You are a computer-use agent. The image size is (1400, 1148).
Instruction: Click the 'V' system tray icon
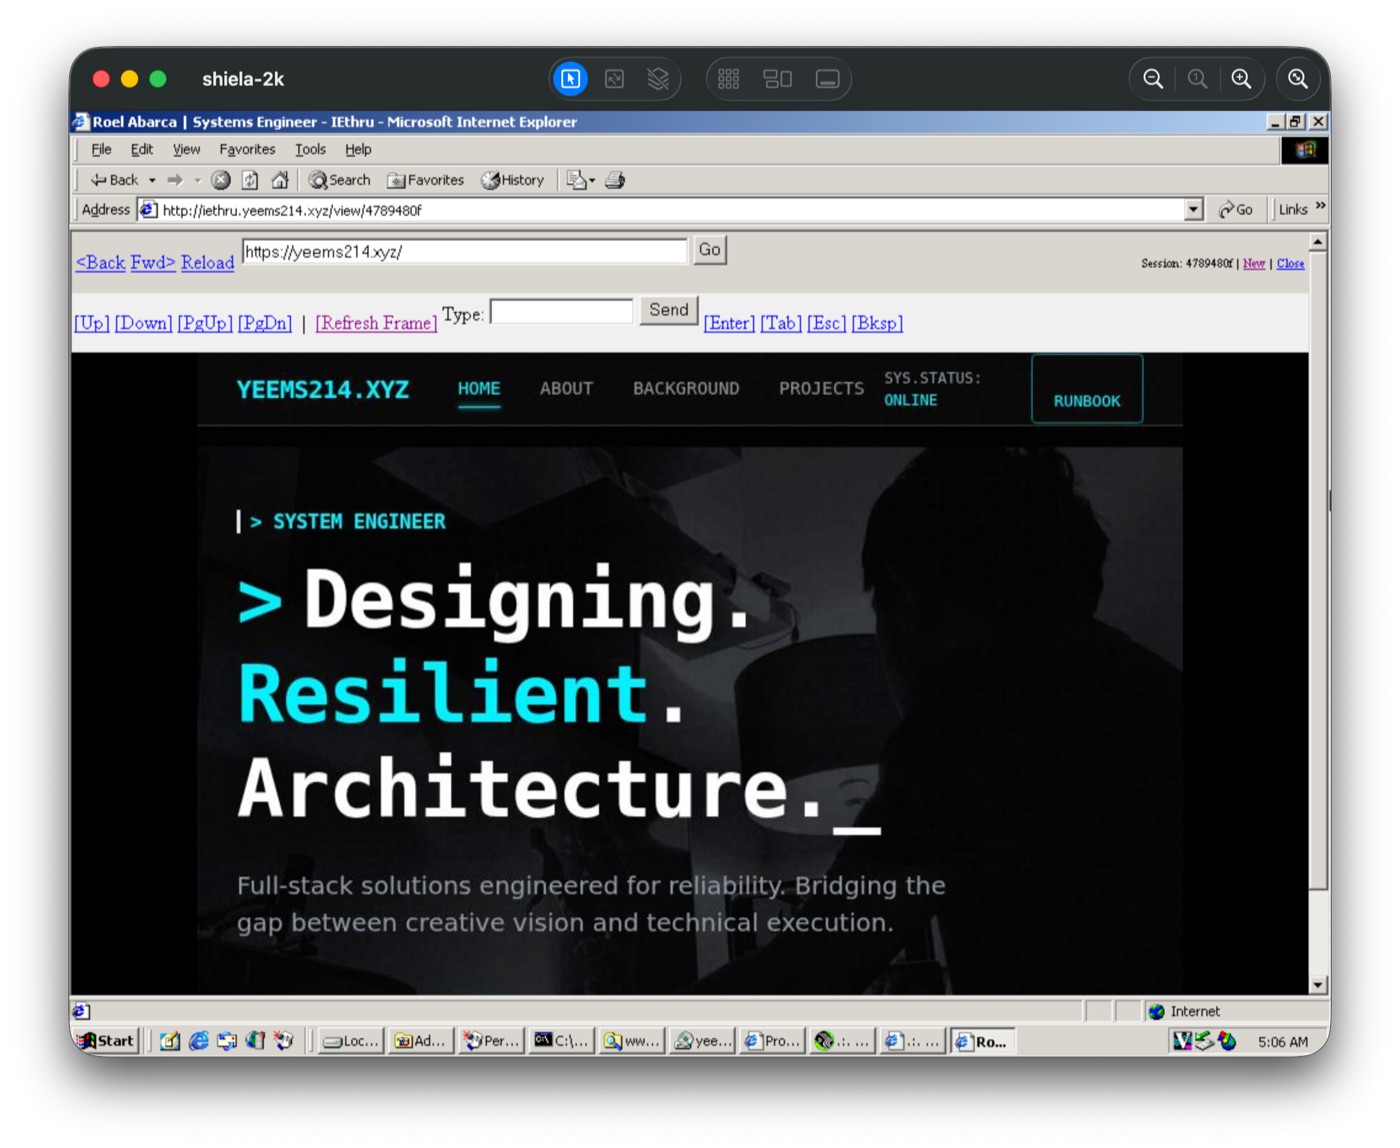pos(1182,1041)
